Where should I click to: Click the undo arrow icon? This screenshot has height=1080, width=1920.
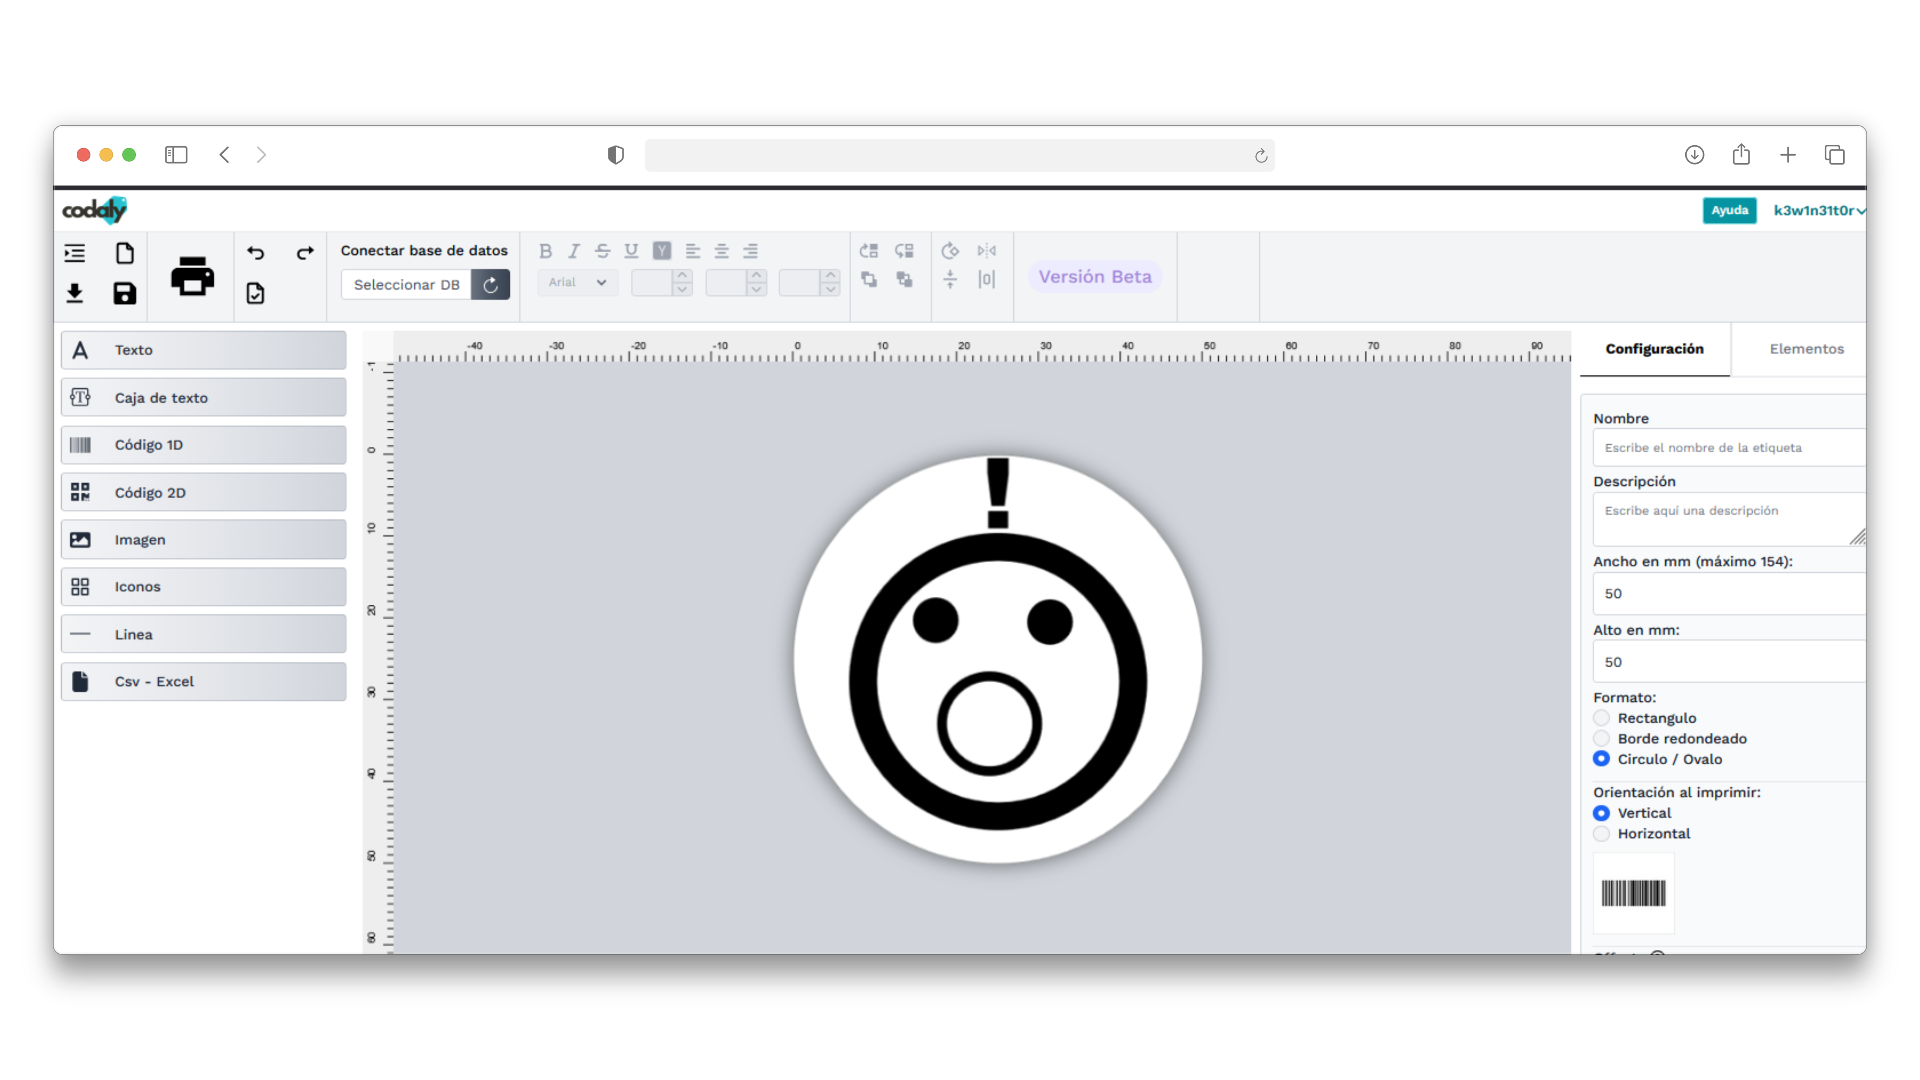click(256, 252)
